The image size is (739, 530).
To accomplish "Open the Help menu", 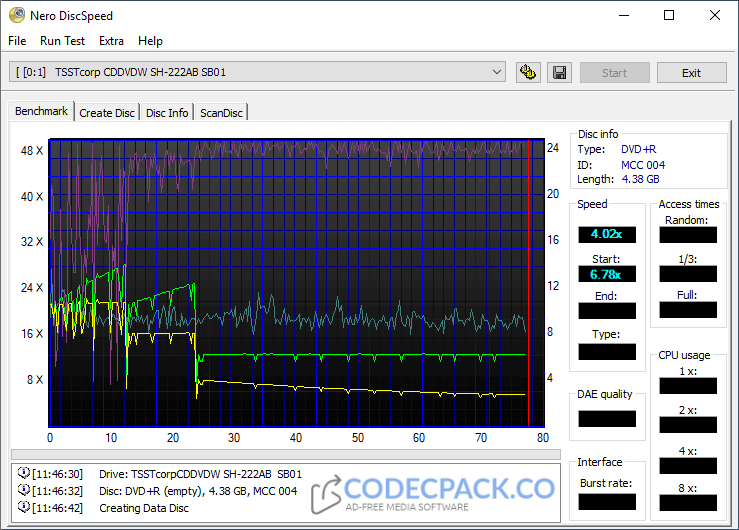I will pyautogui.click(x=150, y=41).
